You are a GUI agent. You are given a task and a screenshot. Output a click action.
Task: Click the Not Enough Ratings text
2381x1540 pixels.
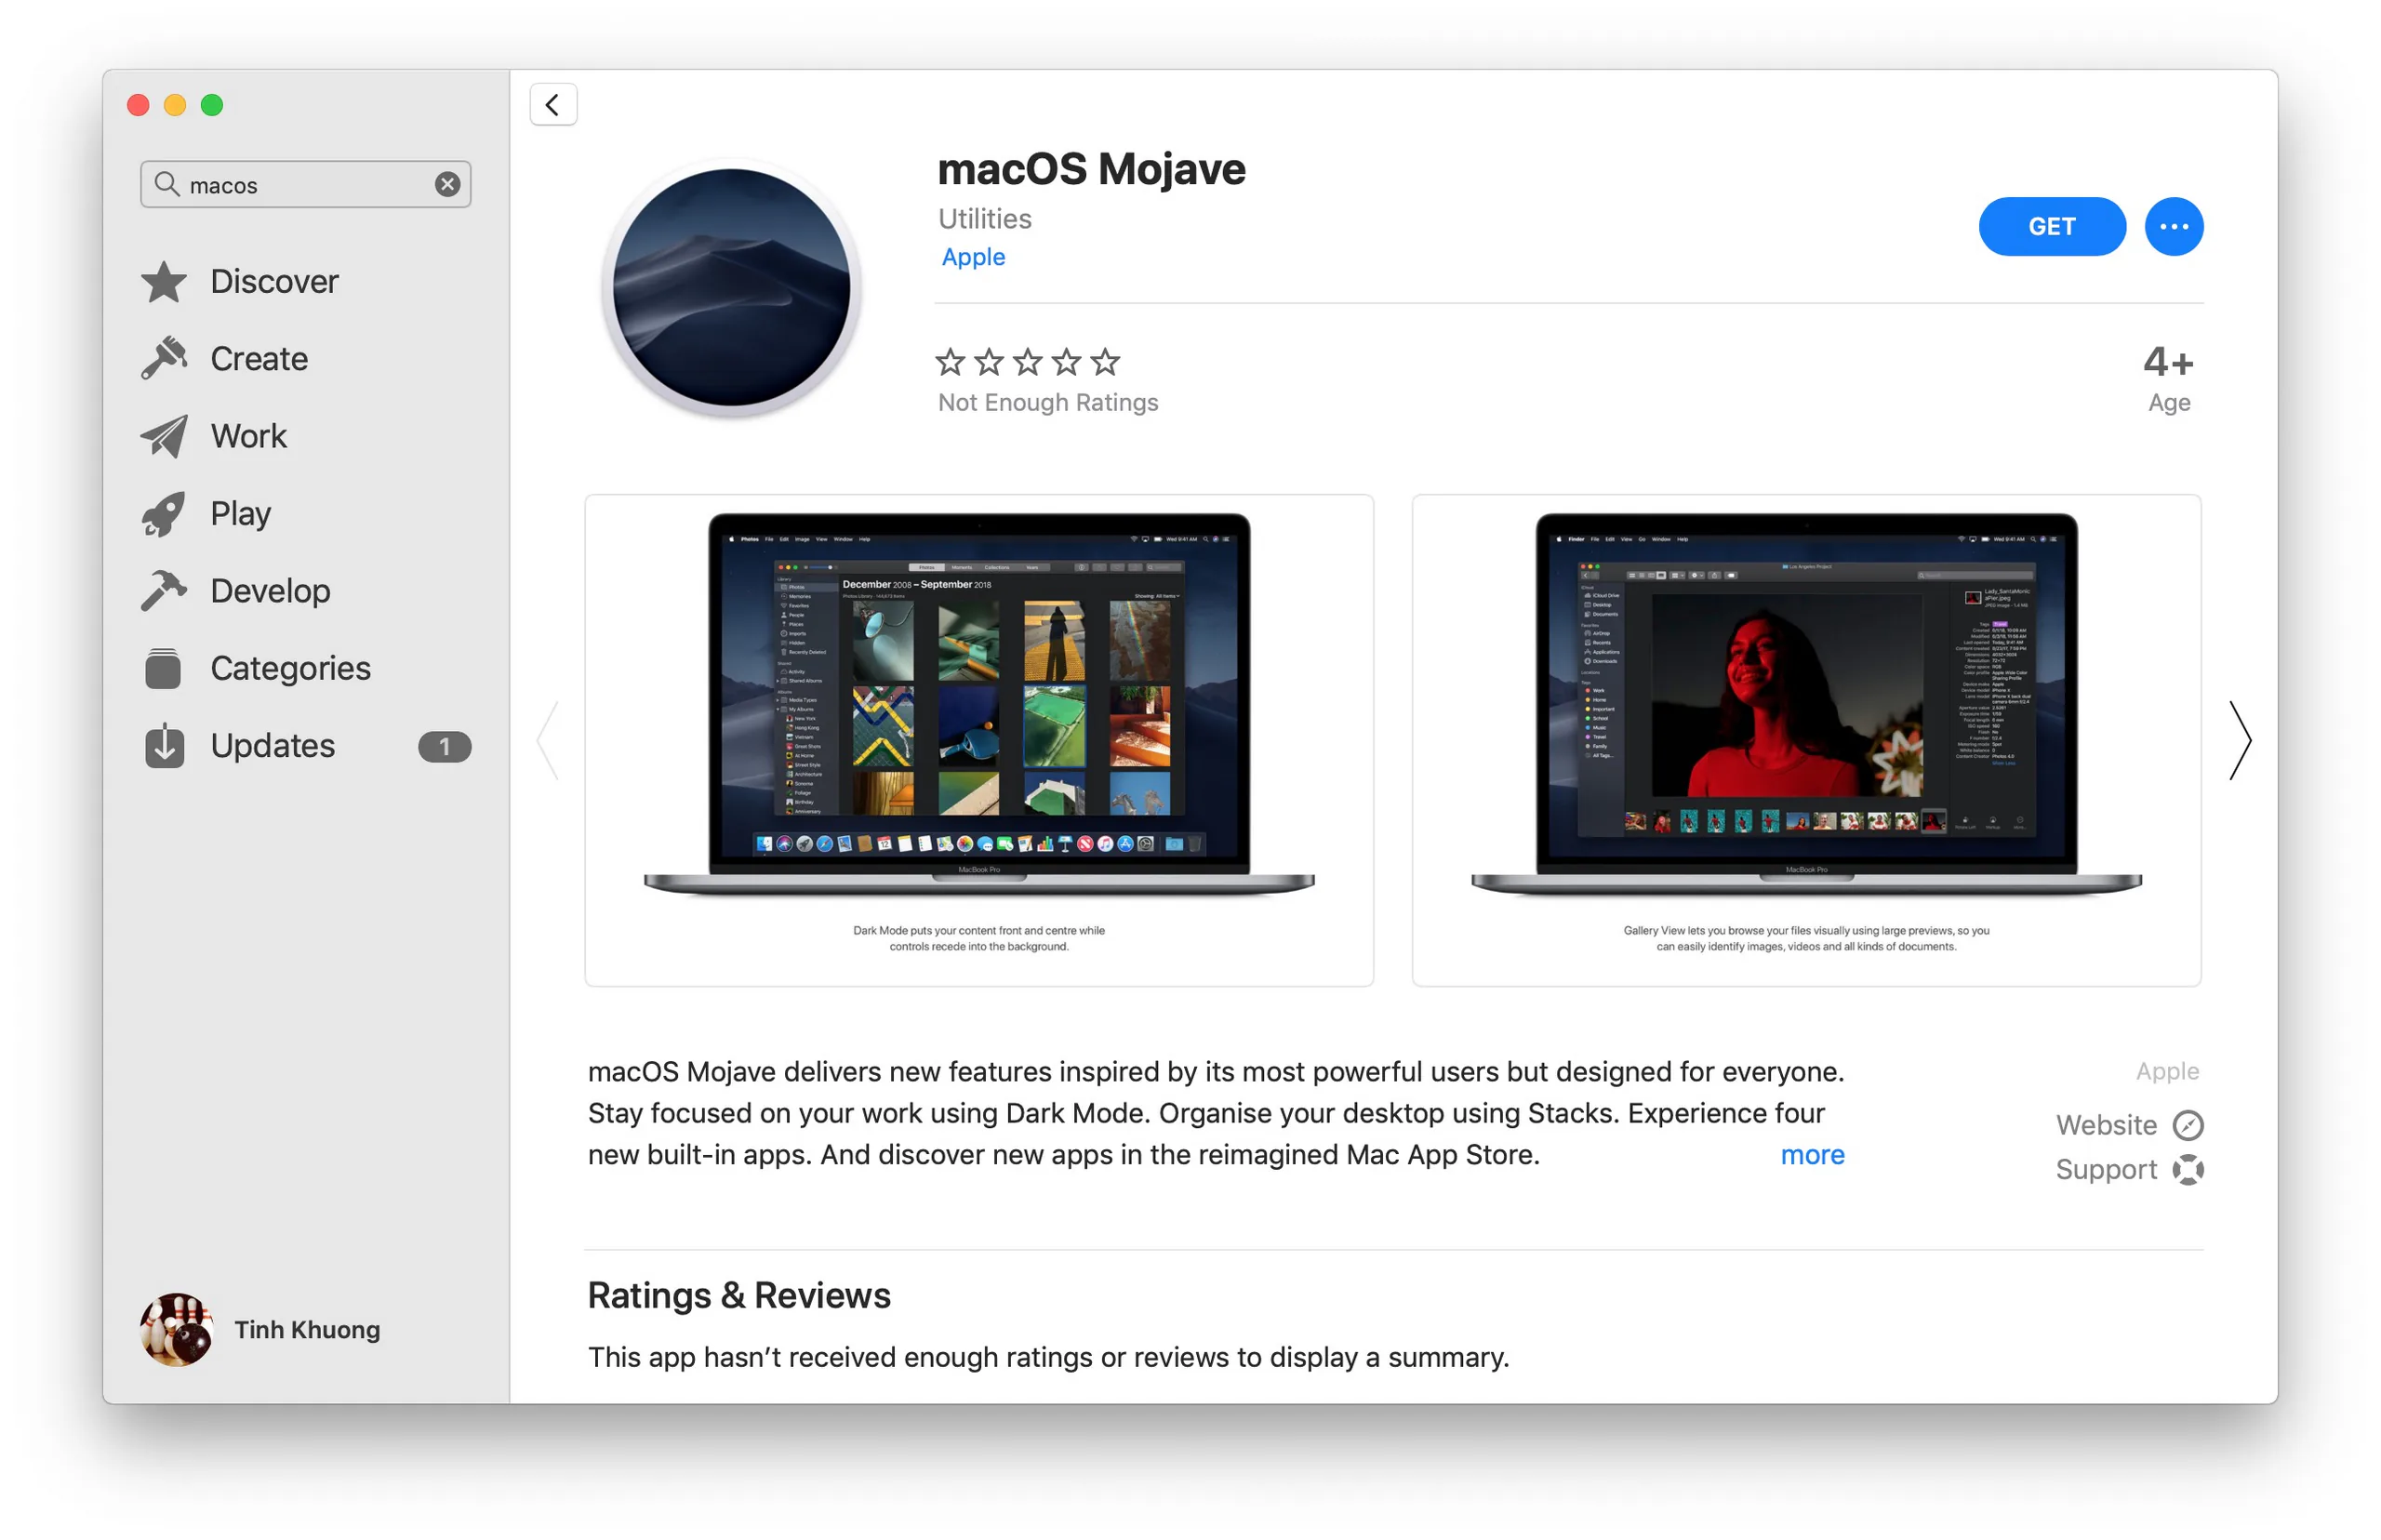click(1047, 402)
